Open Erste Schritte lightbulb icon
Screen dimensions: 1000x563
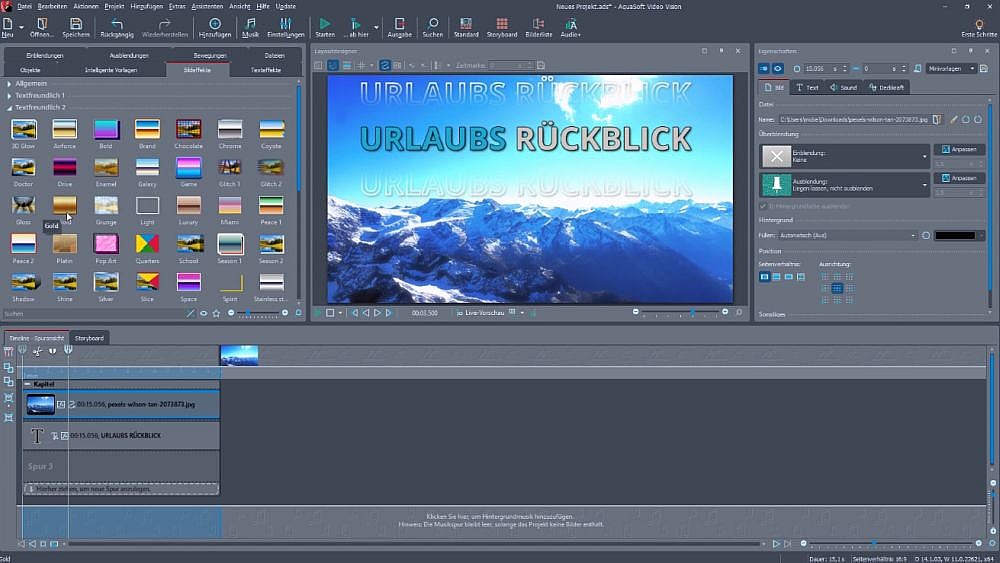pos(979,24)
